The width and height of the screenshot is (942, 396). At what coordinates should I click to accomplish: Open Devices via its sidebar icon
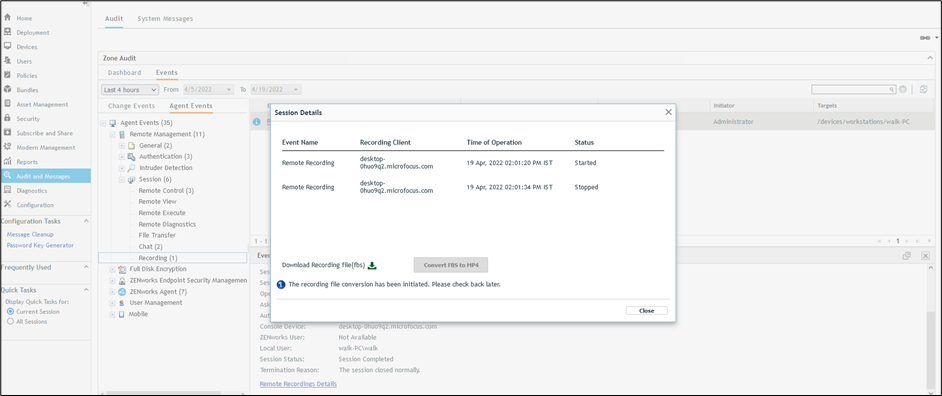[7, 46]
